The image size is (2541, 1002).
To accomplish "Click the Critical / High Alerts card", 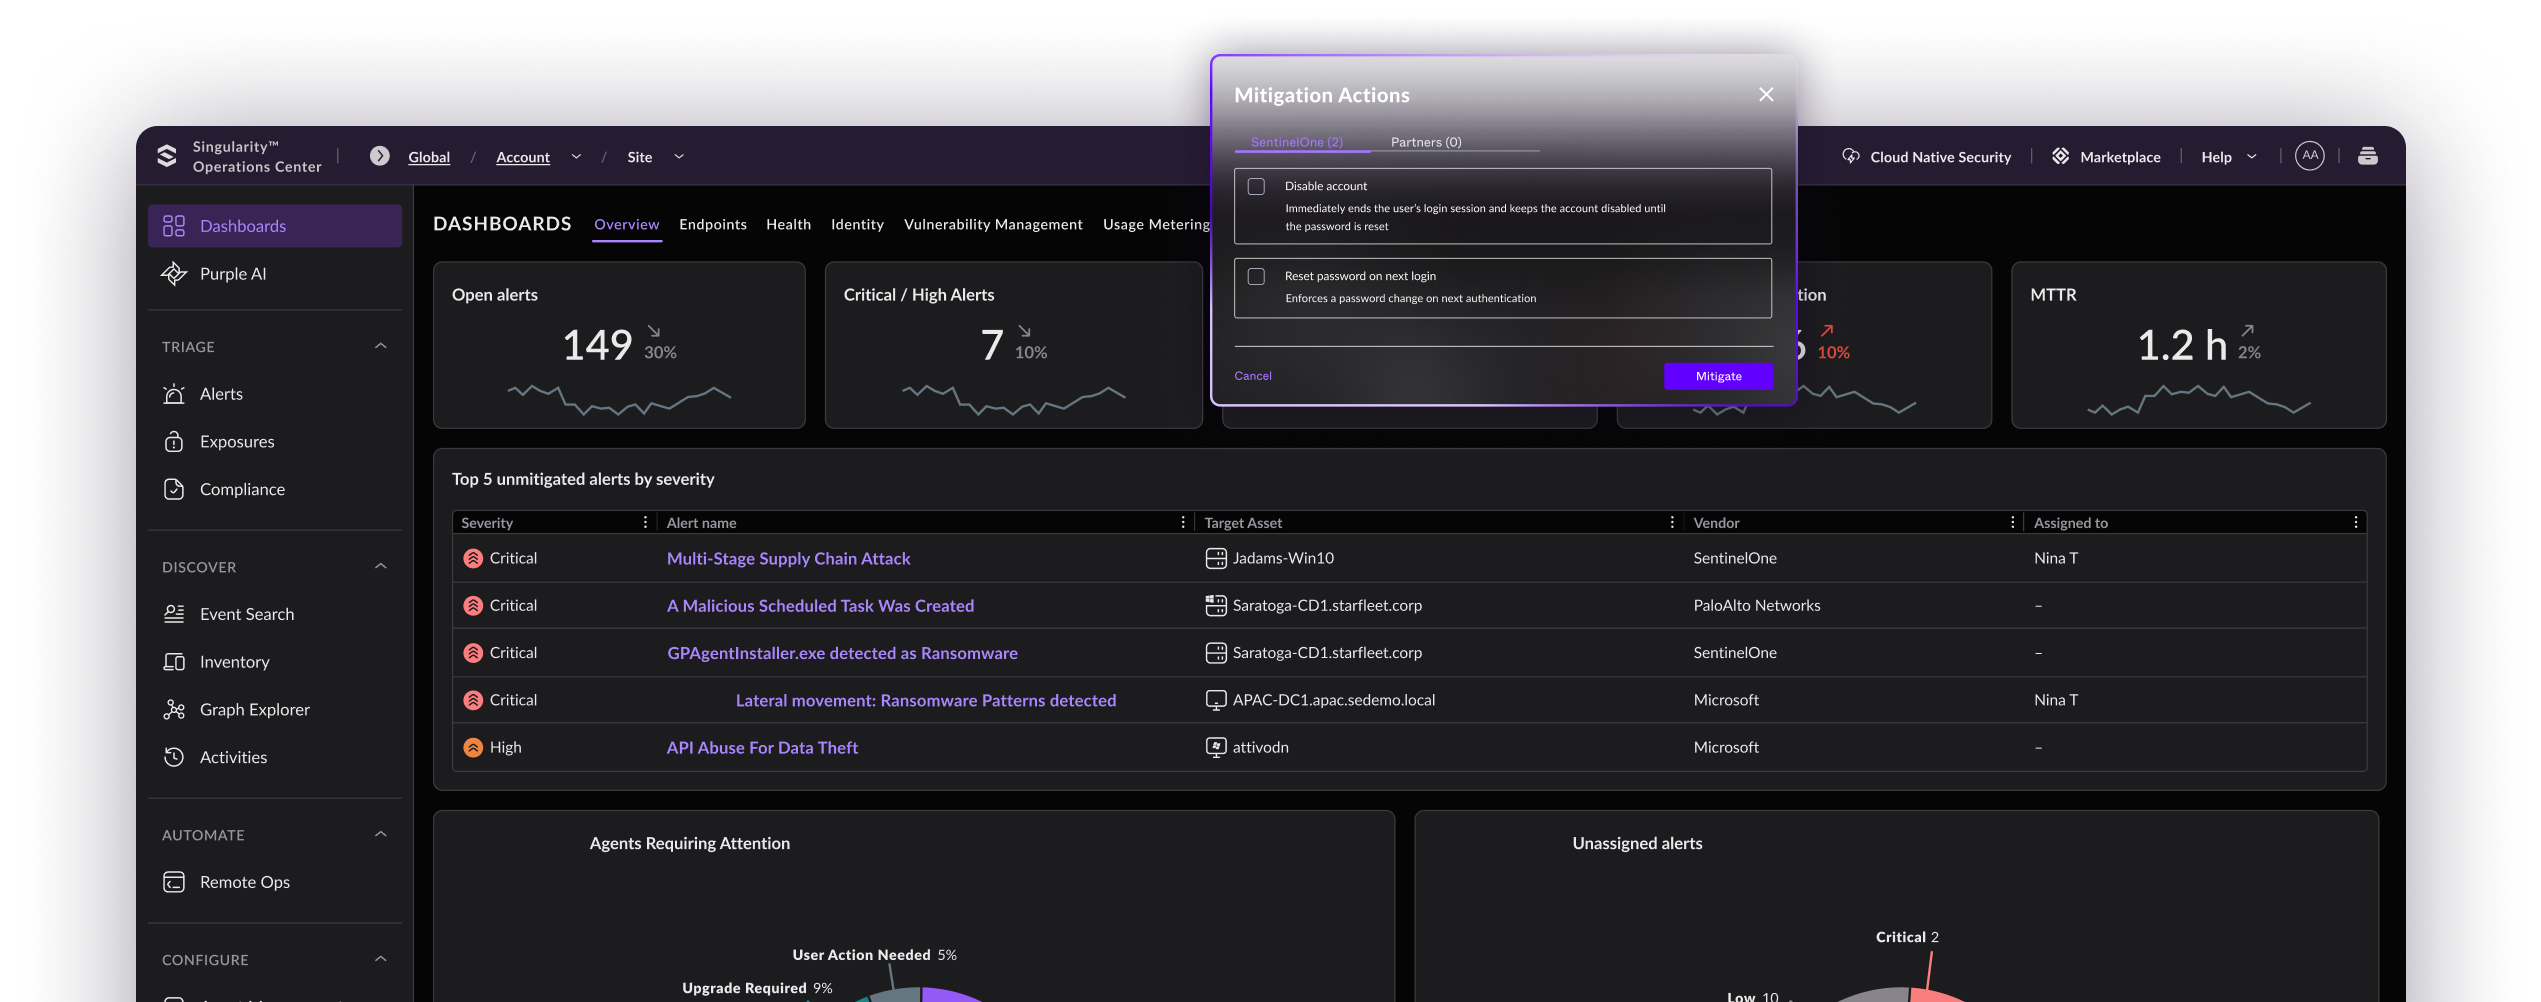I will [1014, 345].
